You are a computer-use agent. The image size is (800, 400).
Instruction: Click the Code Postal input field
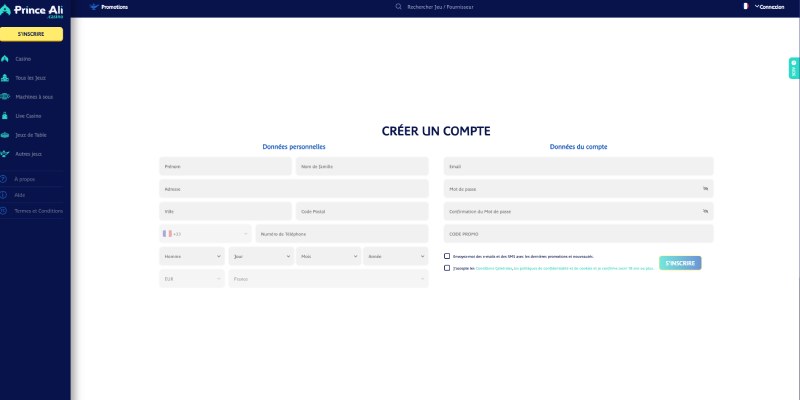(362, 211)
